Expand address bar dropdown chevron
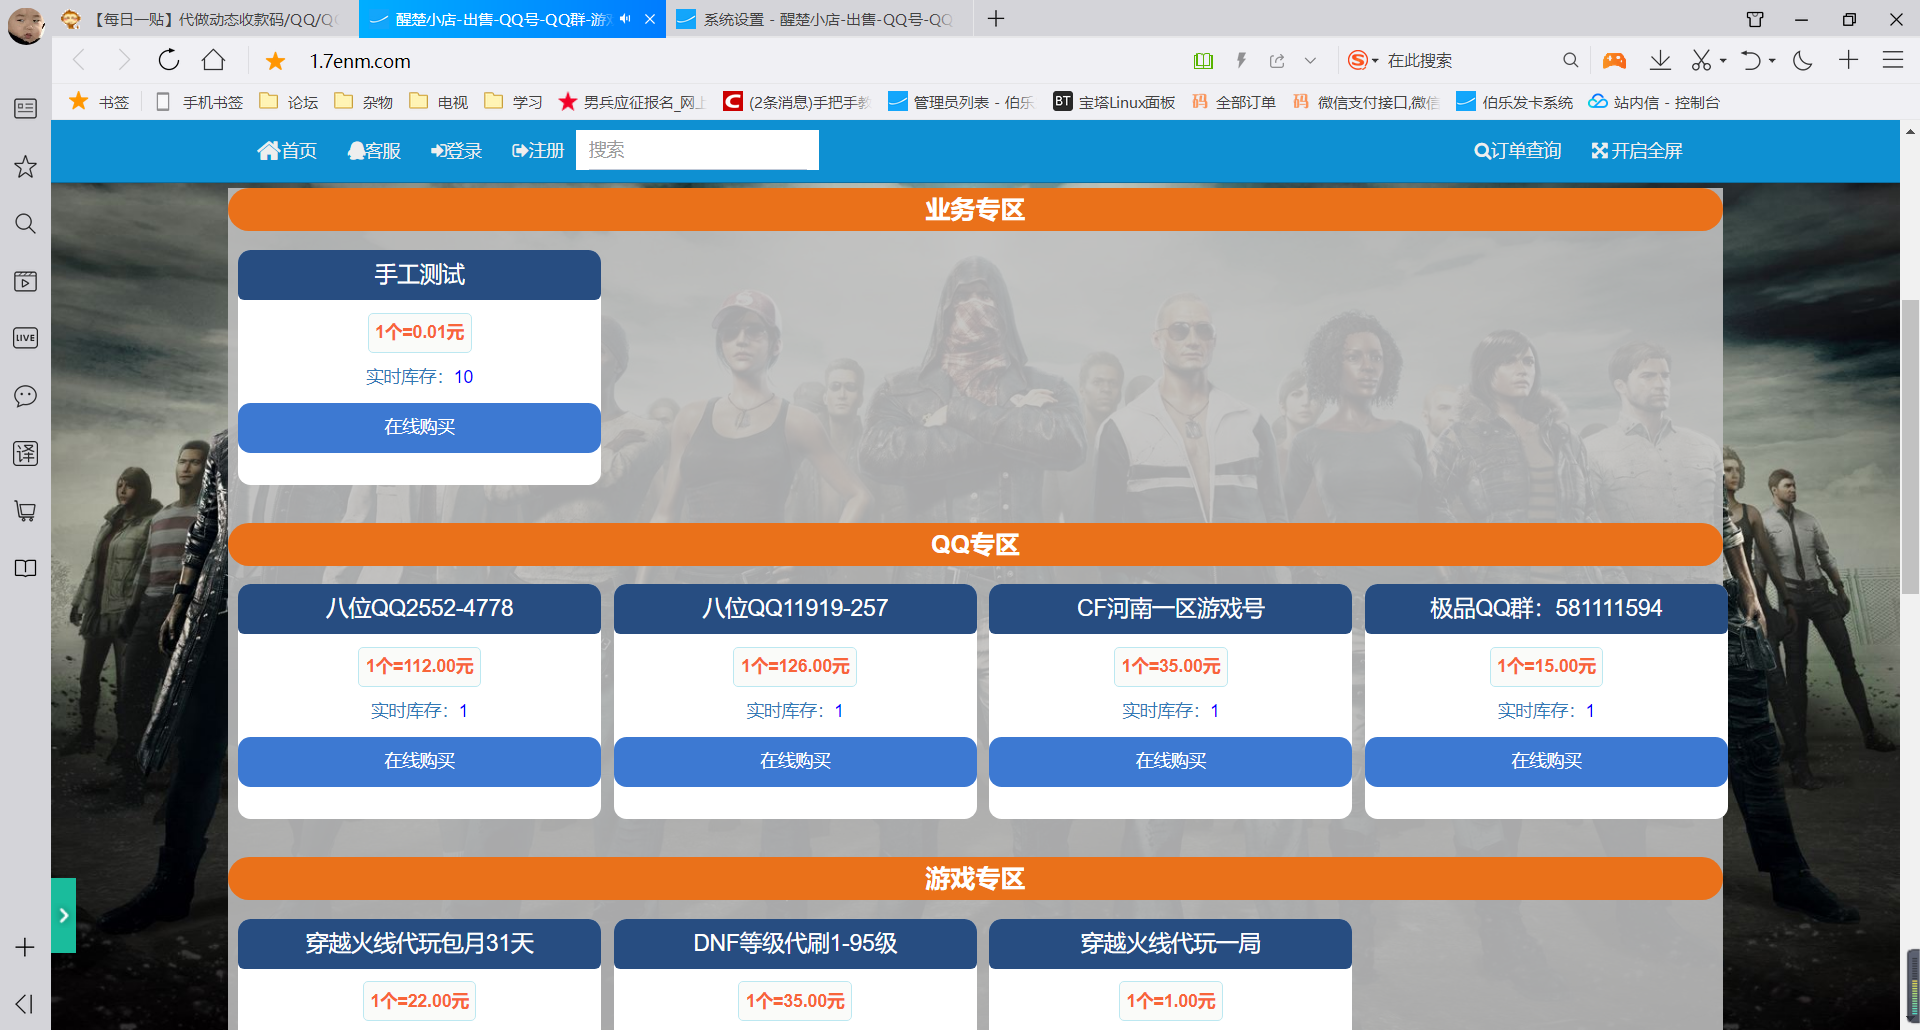1920x1030 pixels. click(1310, 61)
